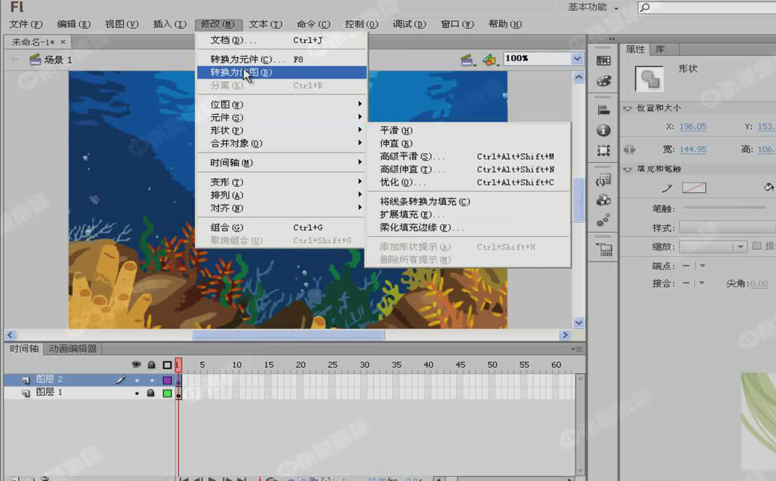This screenshot has width=776, height=481.
Task: Toggle visibility dot of 图层 2
Action: pos(137,380)
